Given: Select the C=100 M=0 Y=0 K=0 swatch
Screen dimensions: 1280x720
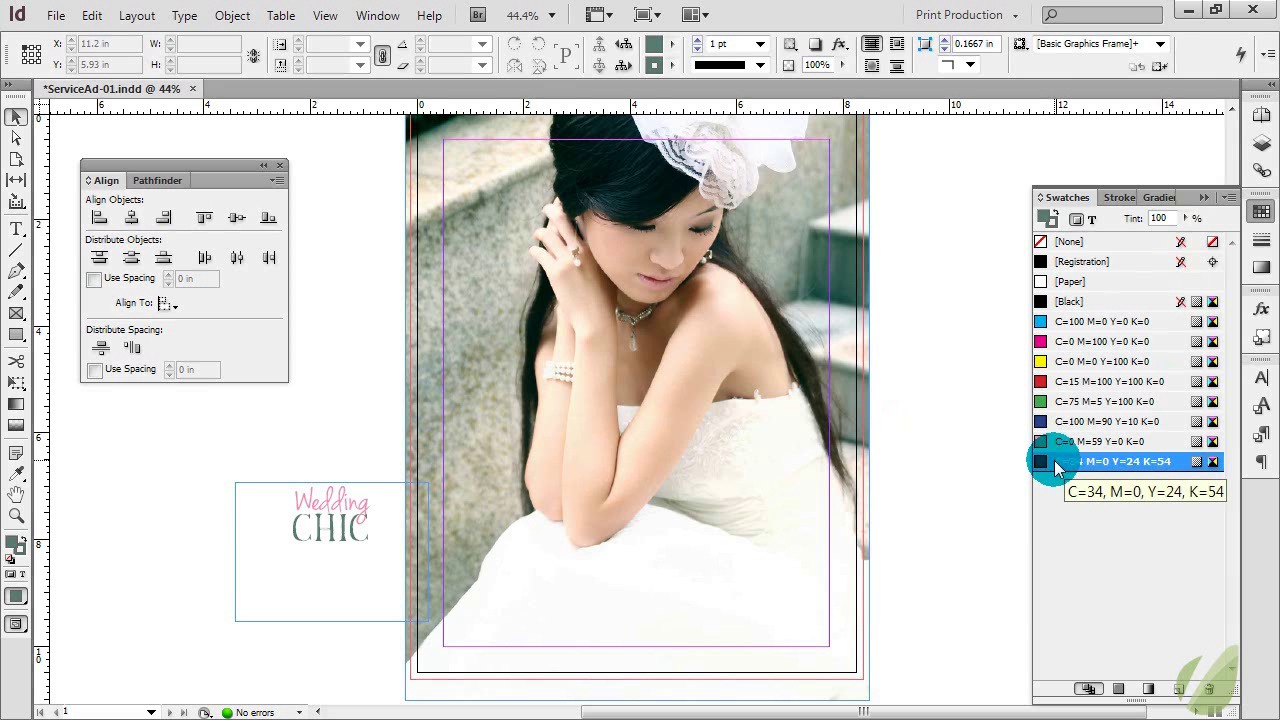Looking at the screenshot, I should coord(1101,322).
